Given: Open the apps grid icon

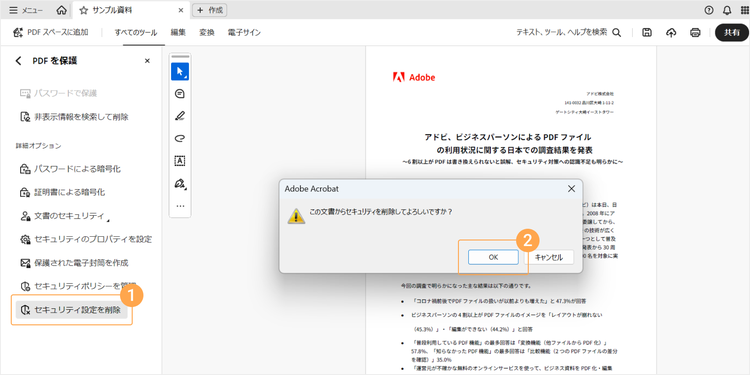Looking at the screenshot, I should coord(744,10).
